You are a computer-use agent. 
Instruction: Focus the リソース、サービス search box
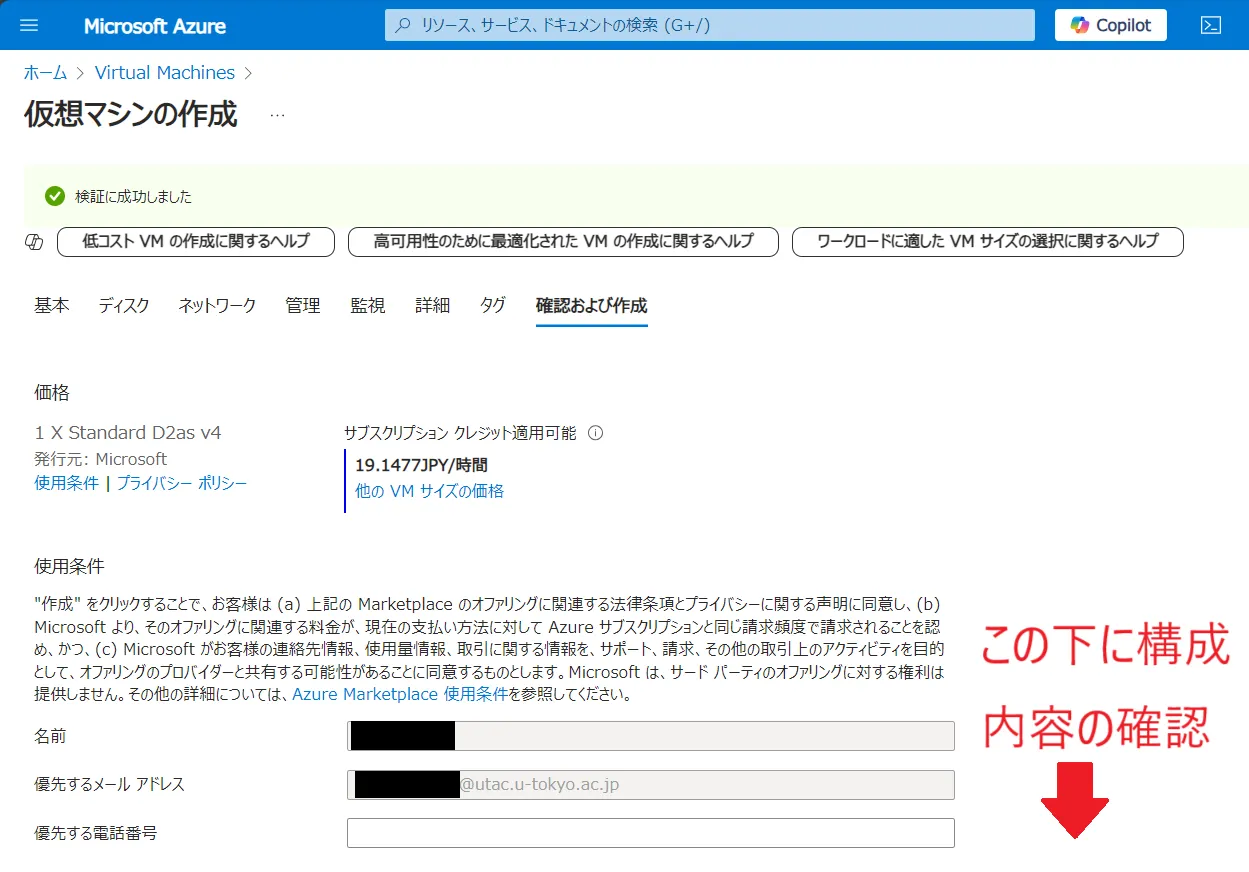click(x=709, y=25)
